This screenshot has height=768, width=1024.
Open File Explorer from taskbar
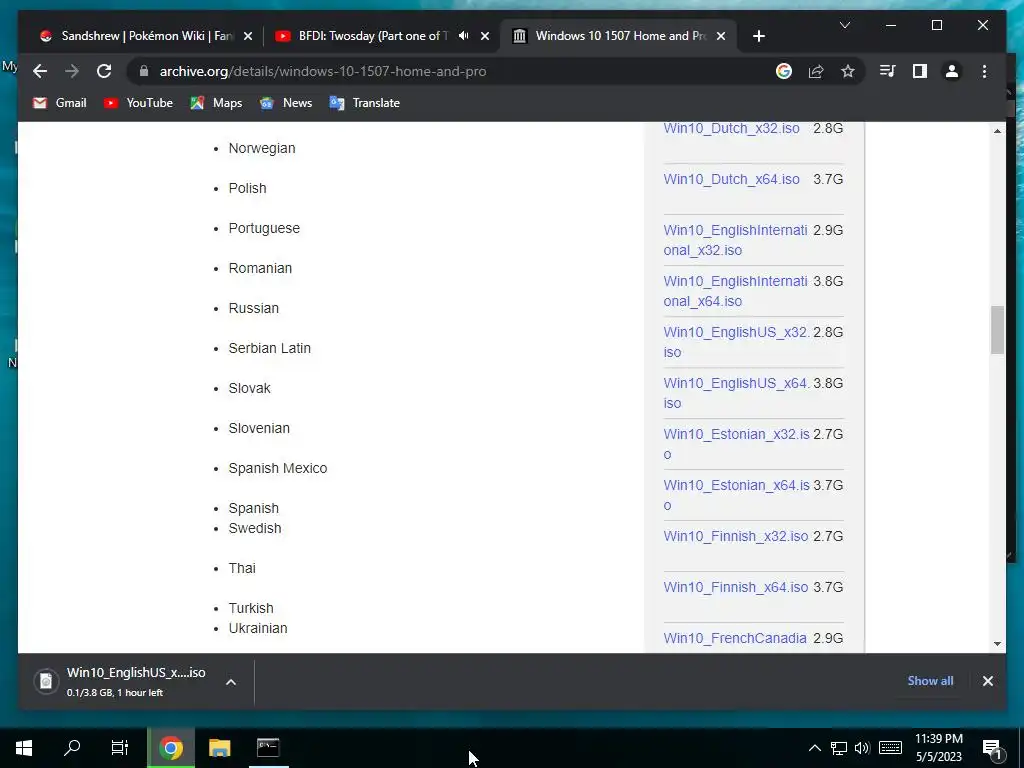click(219, 748)
